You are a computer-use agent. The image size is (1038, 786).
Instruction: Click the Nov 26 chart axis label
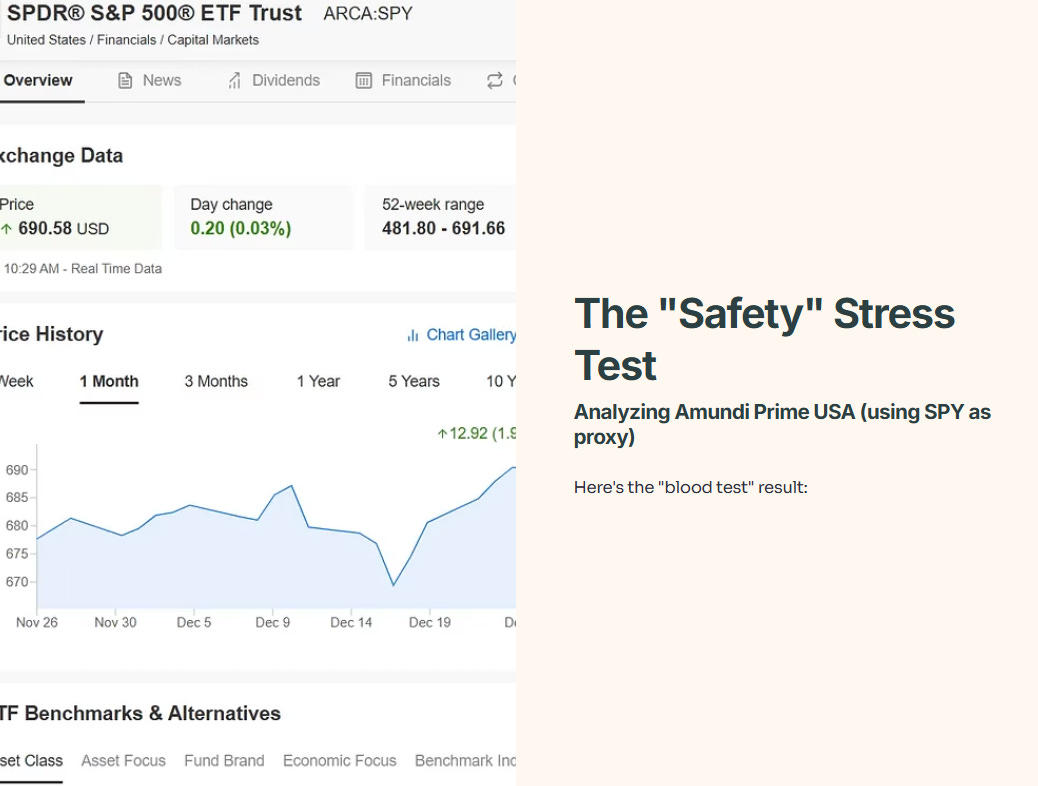coord(37,622)
